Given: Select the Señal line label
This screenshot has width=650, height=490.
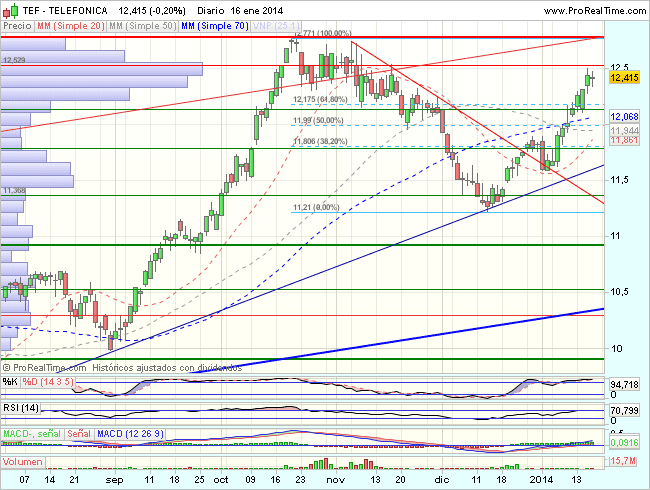Looking at the screenshot, I should [x=79, y=434].
